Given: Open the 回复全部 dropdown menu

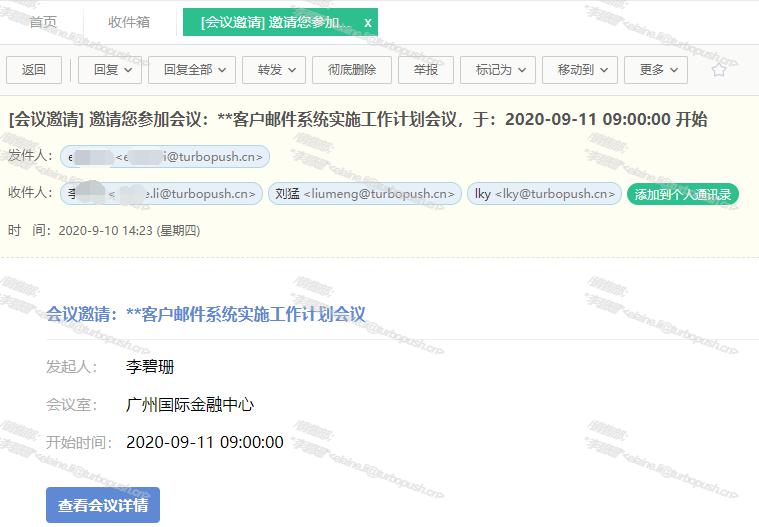Looking at the screenshot, I should pyautogui.click(x=192, y=70).
